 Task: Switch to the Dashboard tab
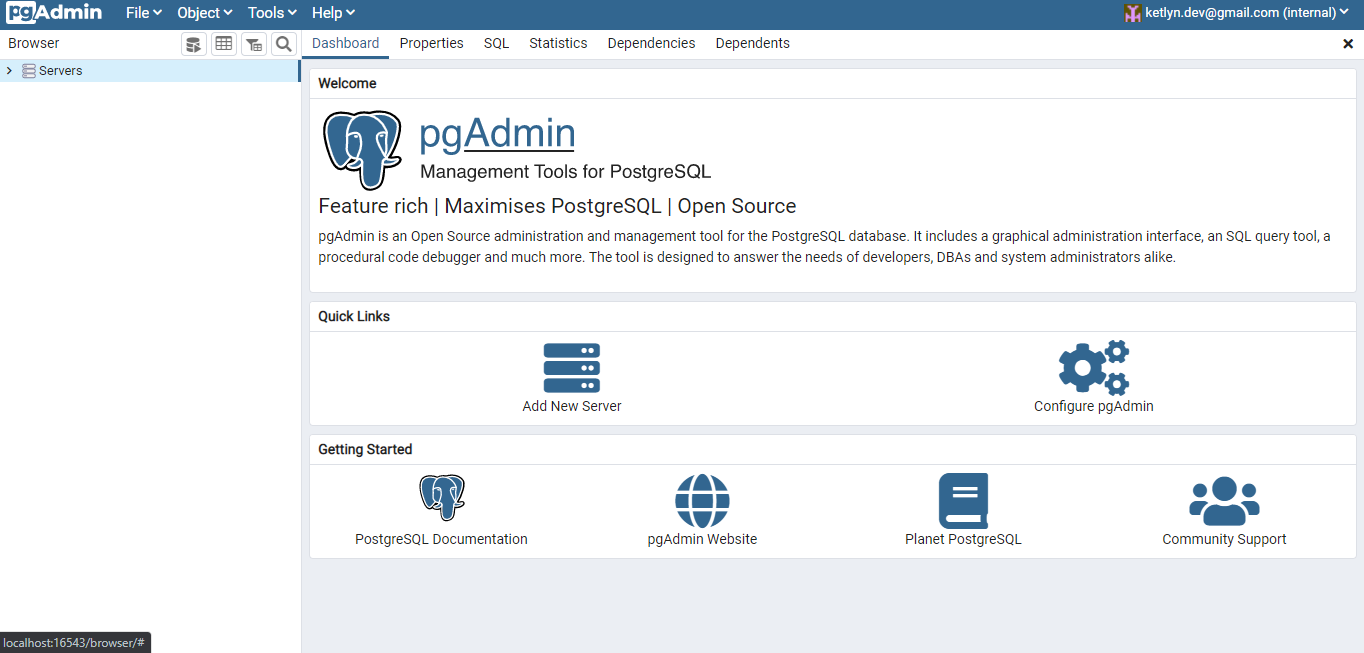click(x=345, y=43)
